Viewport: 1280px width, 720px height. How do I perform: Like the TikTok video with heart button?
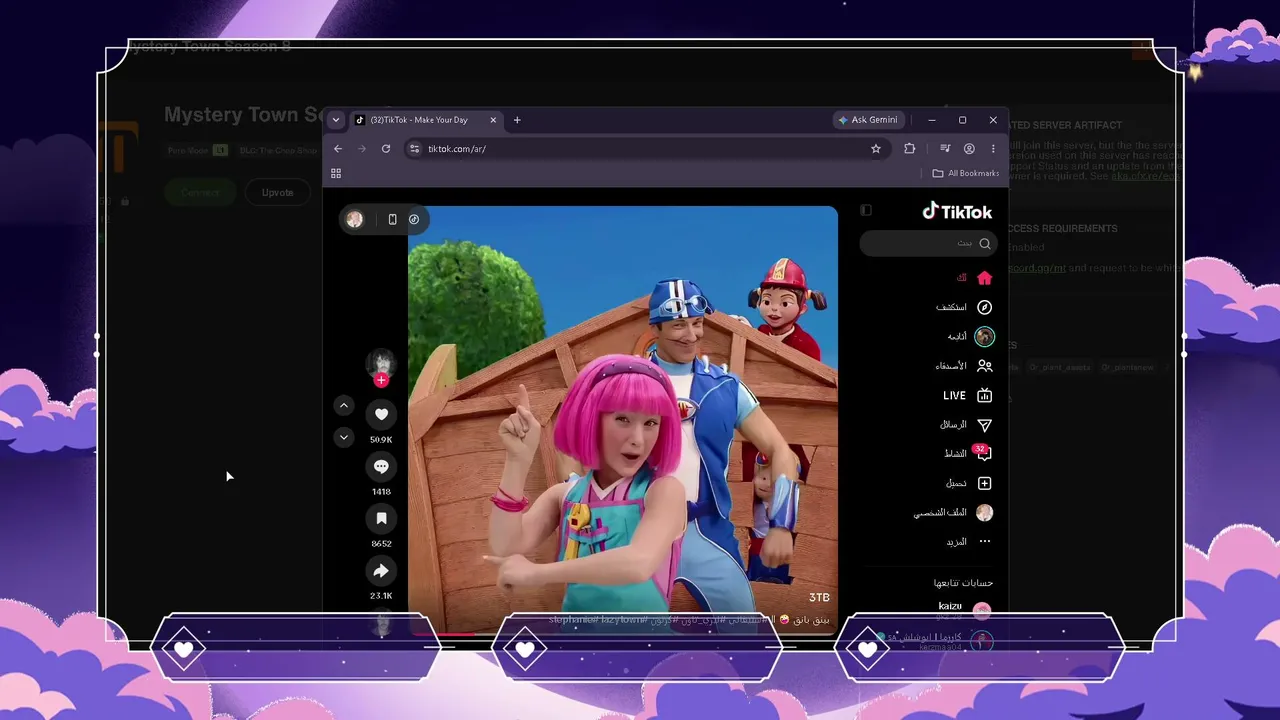(381, 414)
